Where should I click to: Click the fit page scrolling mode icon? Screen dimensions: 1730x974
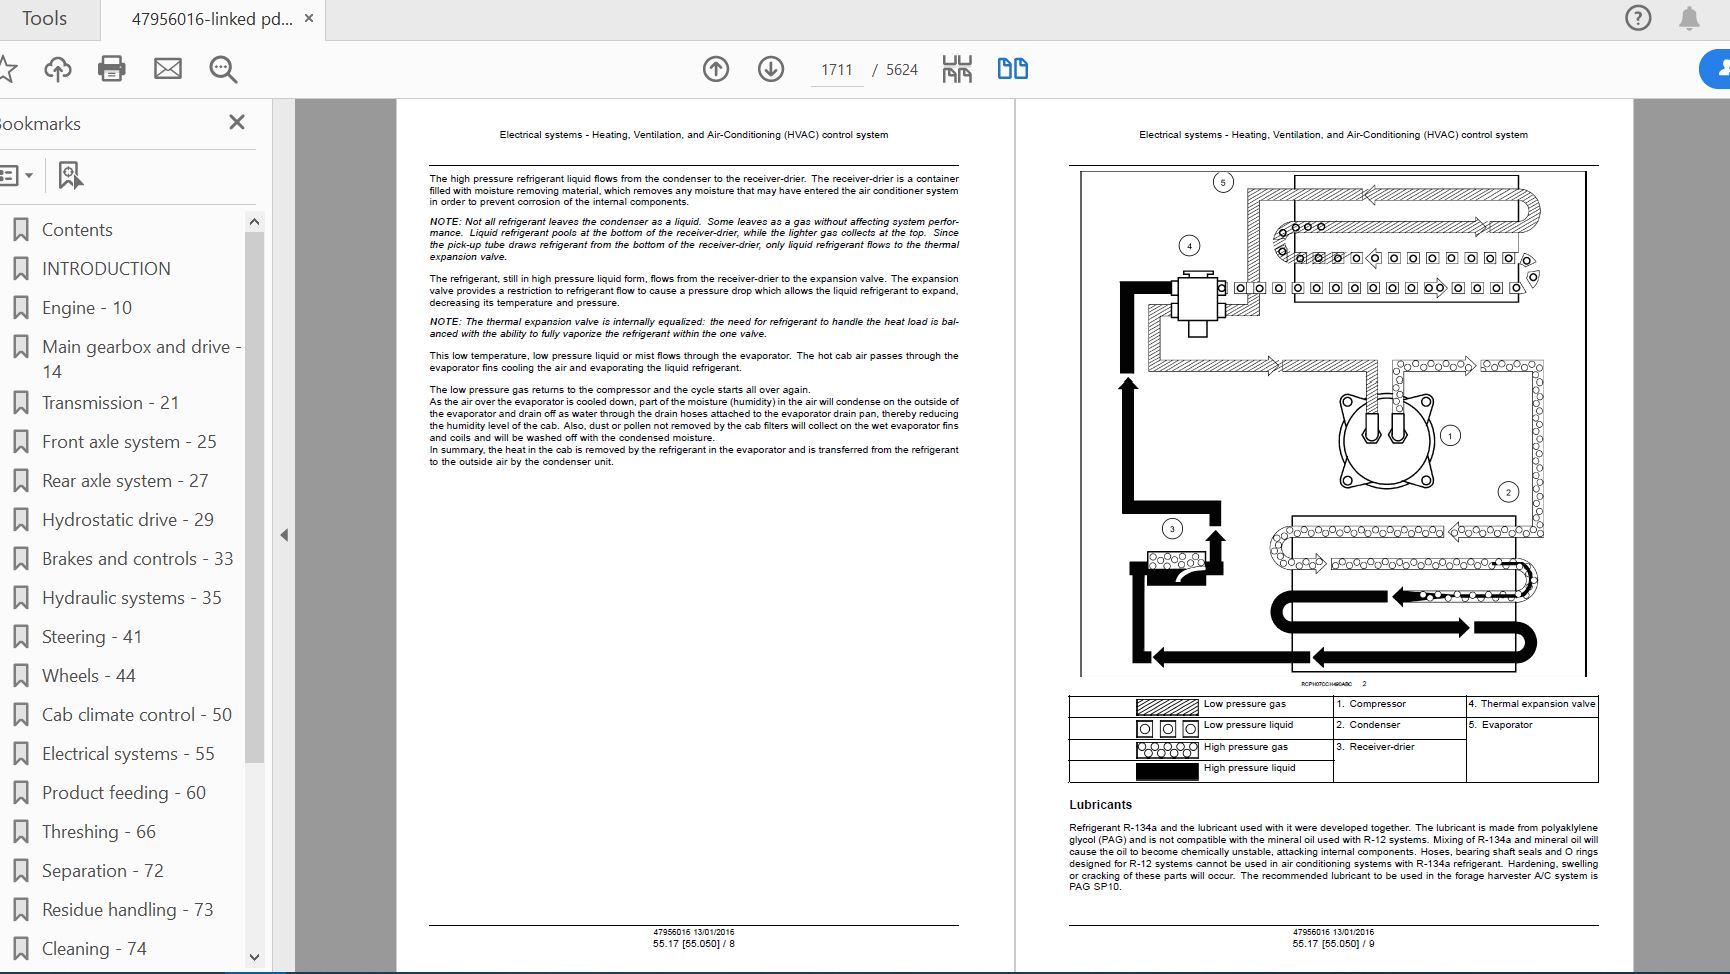click(x=957, y=69)
